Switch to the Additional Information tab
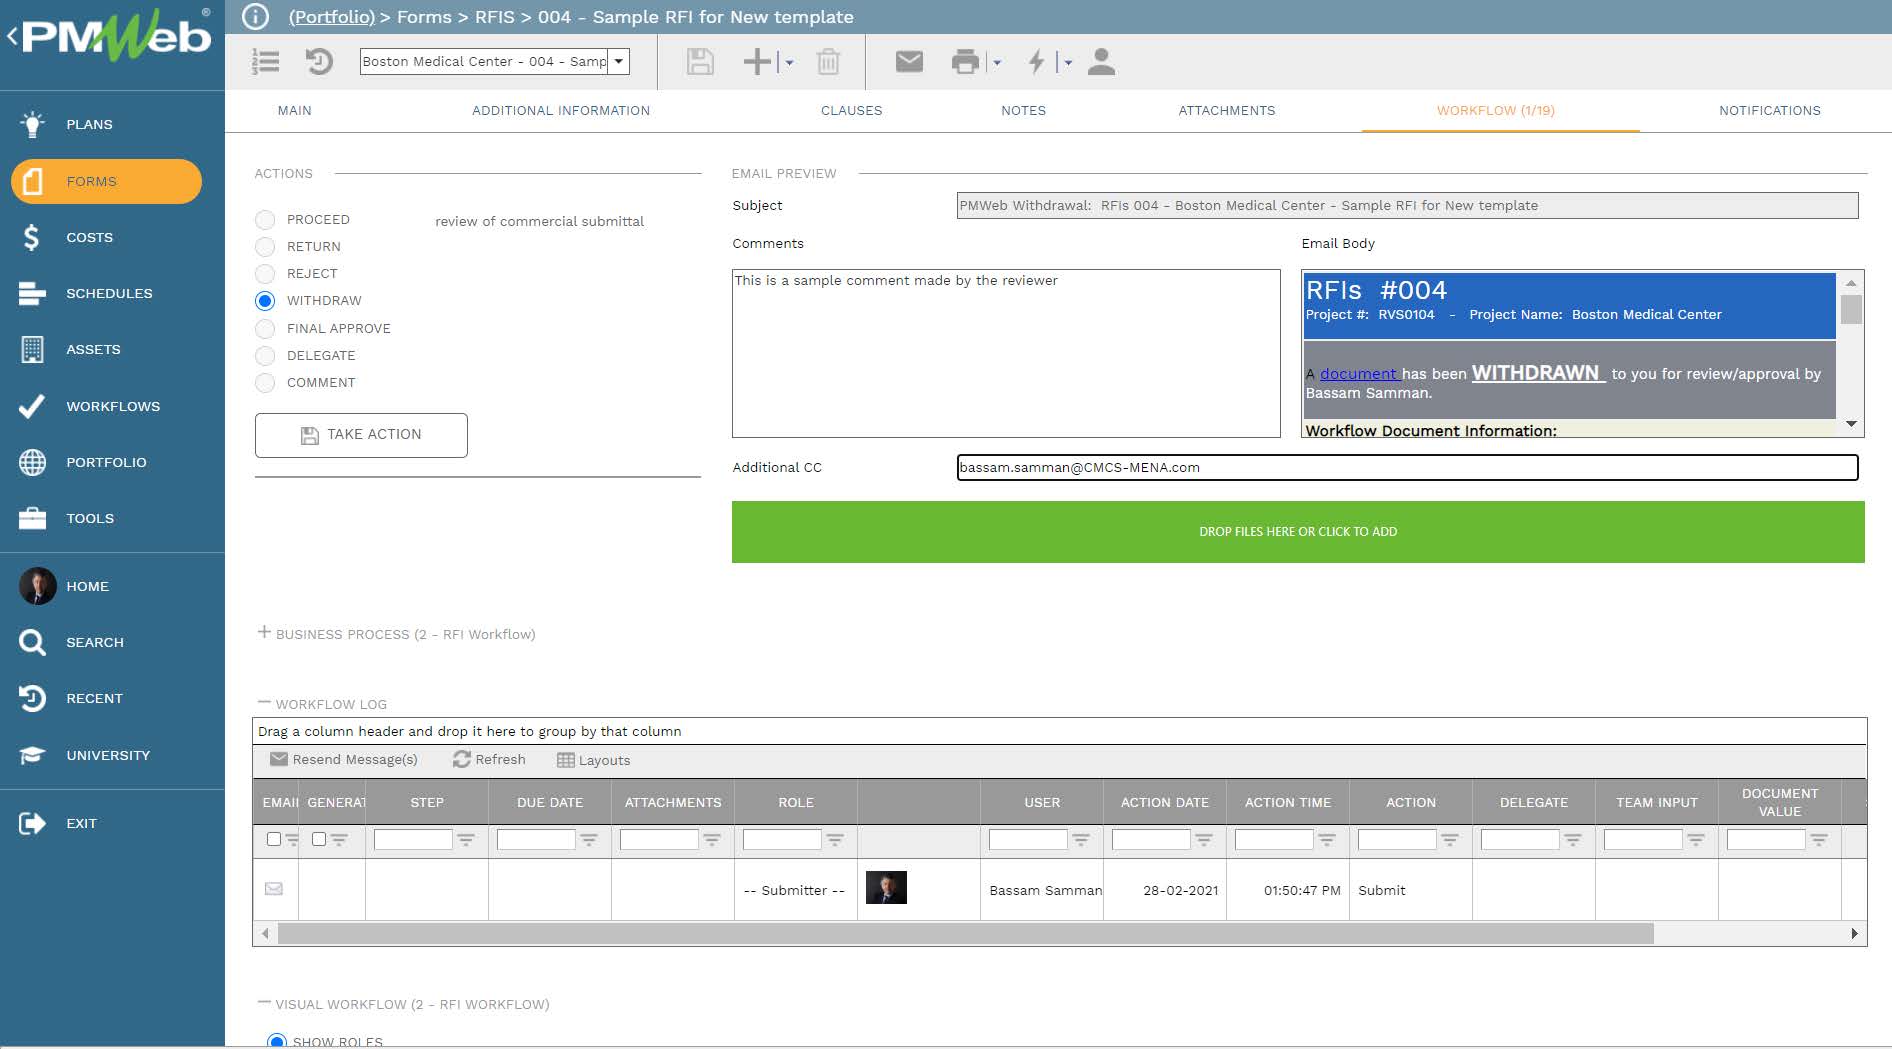The image size is (1892, 1049). tap(561, 111)
